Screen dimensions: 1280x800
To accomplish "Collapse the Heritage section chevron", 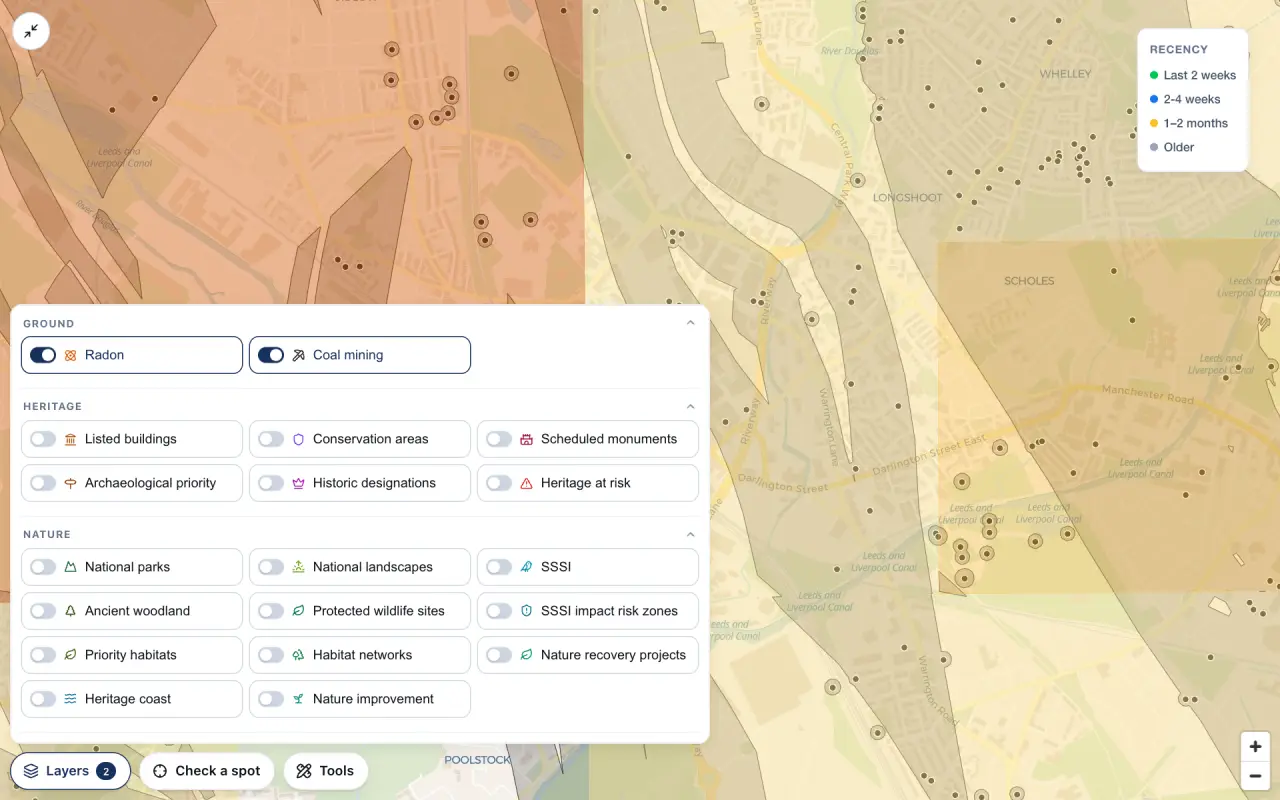I will coord(690,407).
